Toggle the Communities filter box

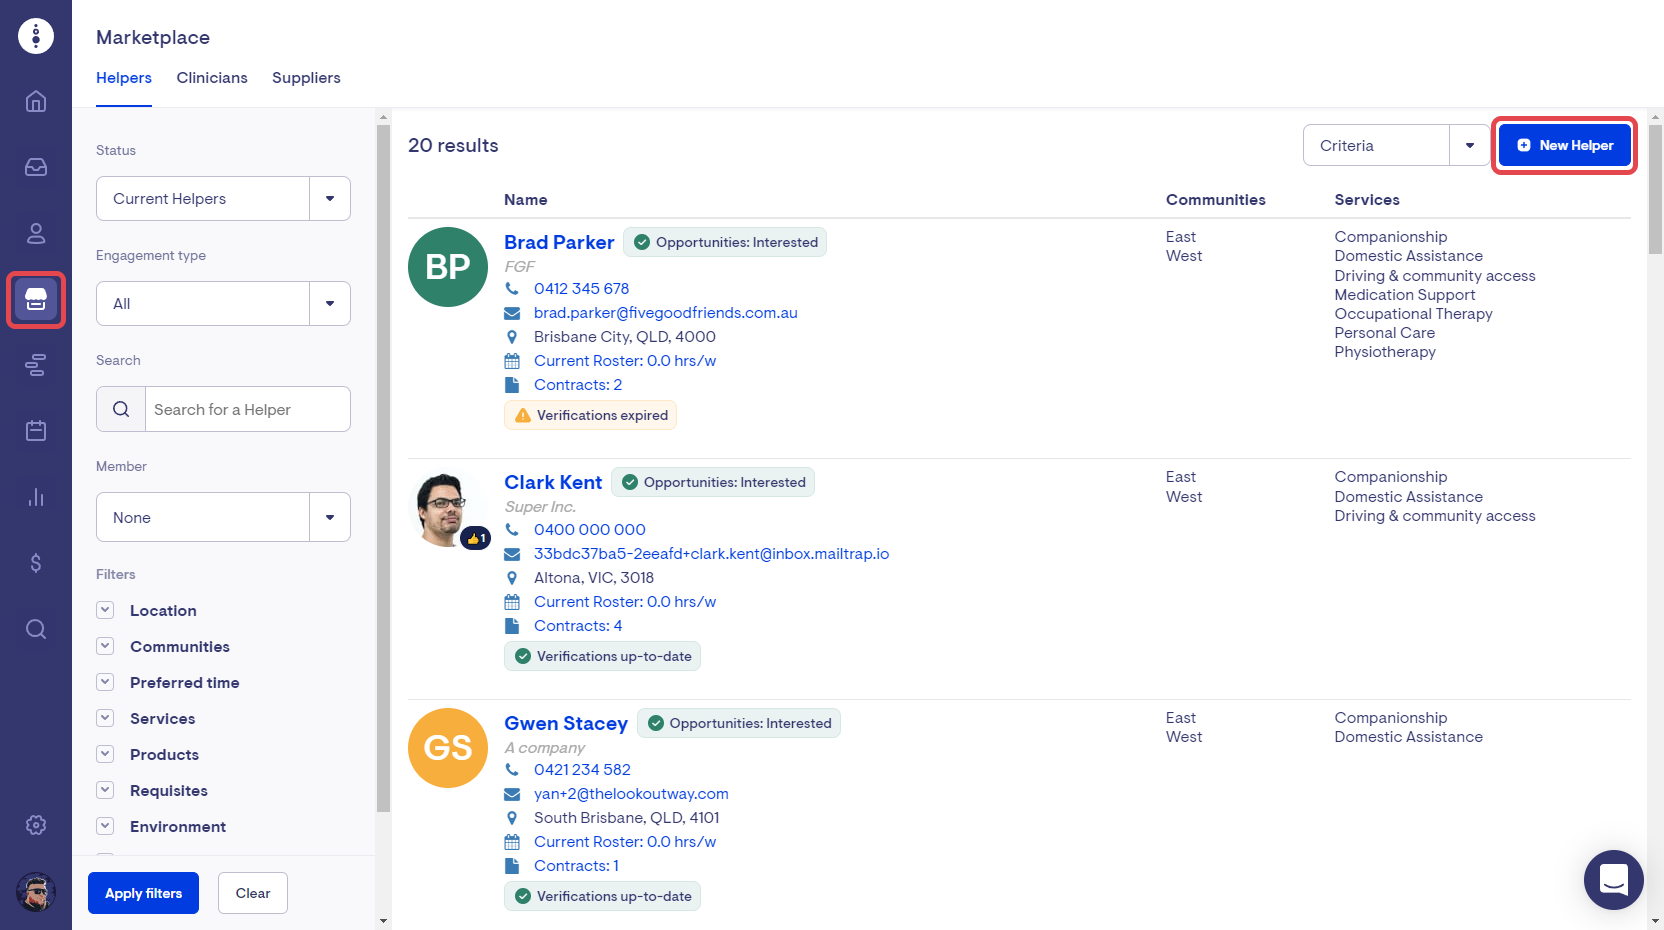click(105, 646)
